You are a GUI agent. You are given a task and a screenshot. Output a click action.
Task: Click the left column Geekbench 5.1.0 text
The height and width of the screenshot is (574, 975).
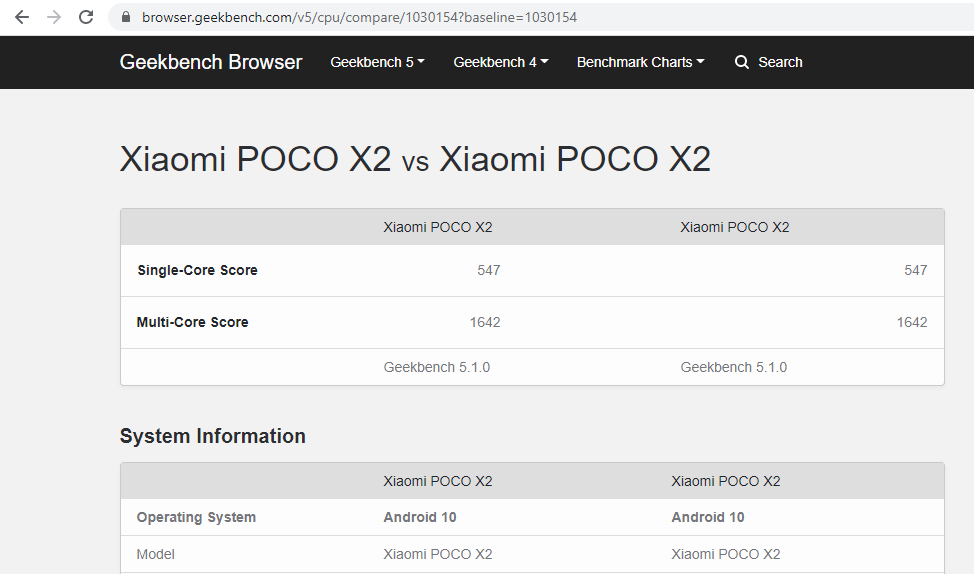click(x=436, y=367)
